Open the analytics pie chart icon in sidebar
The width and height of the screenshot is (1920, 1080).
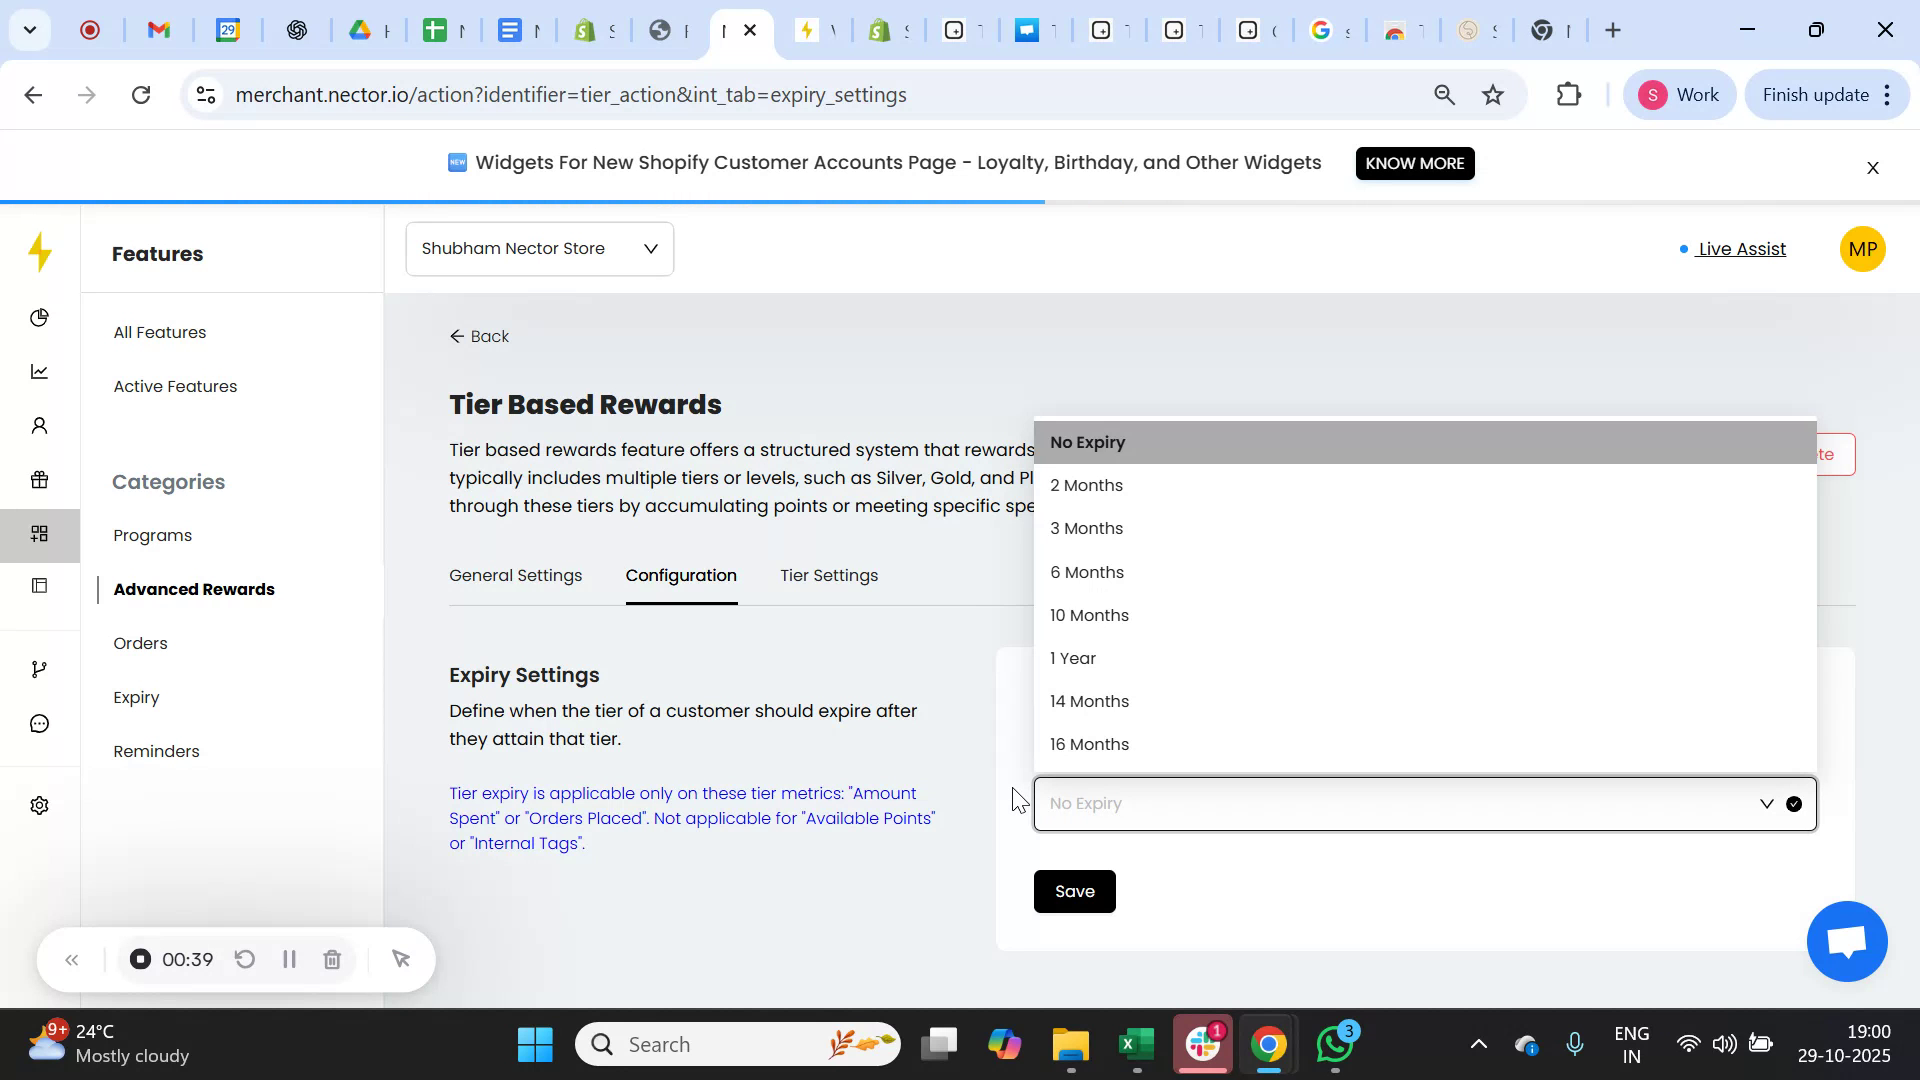pyautogui.click(x=39, y=317)
